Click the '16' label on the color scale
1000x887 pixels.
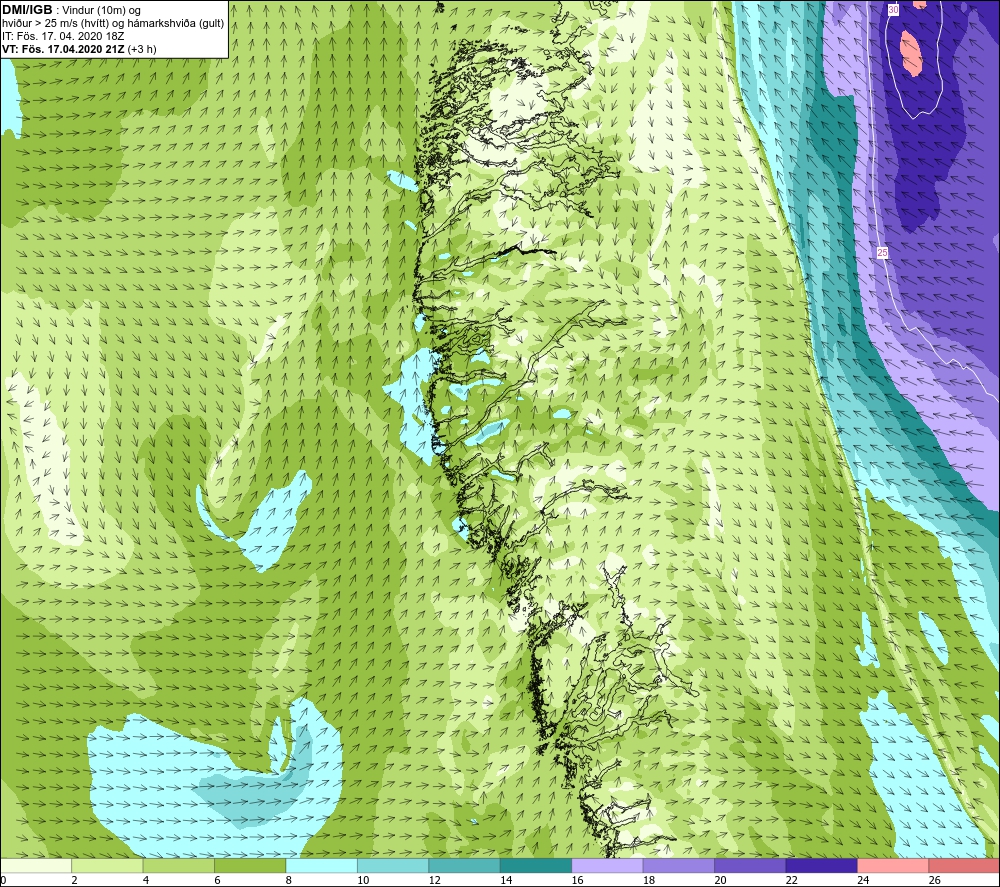click(577, 880)
